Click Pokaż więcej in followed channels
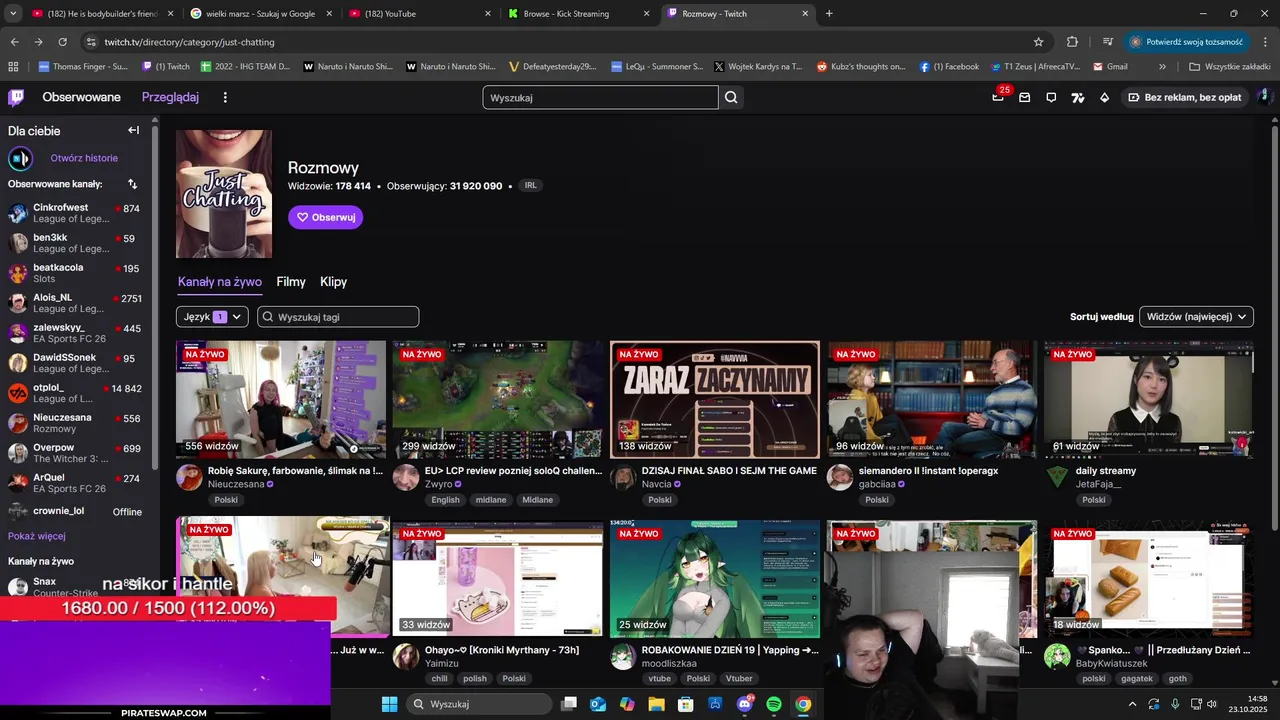Image resolution: width=1280 pixels, height=720 pixels. (37, 536)
